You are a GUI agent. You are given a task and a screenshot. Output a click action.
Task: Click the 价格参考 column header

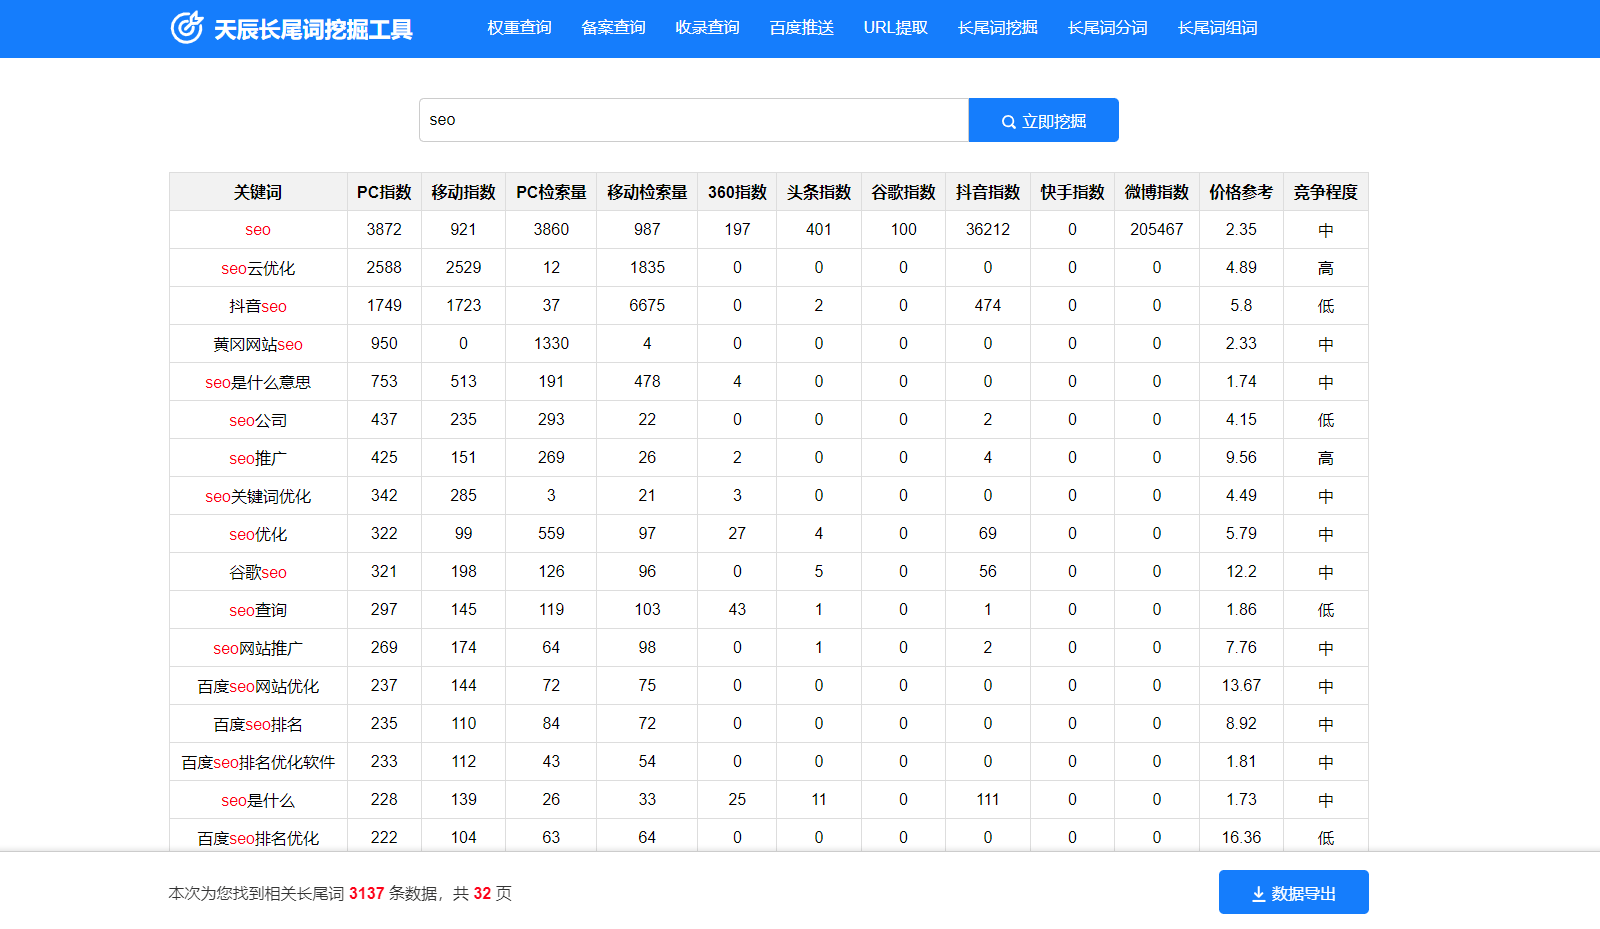(1241, 192)
